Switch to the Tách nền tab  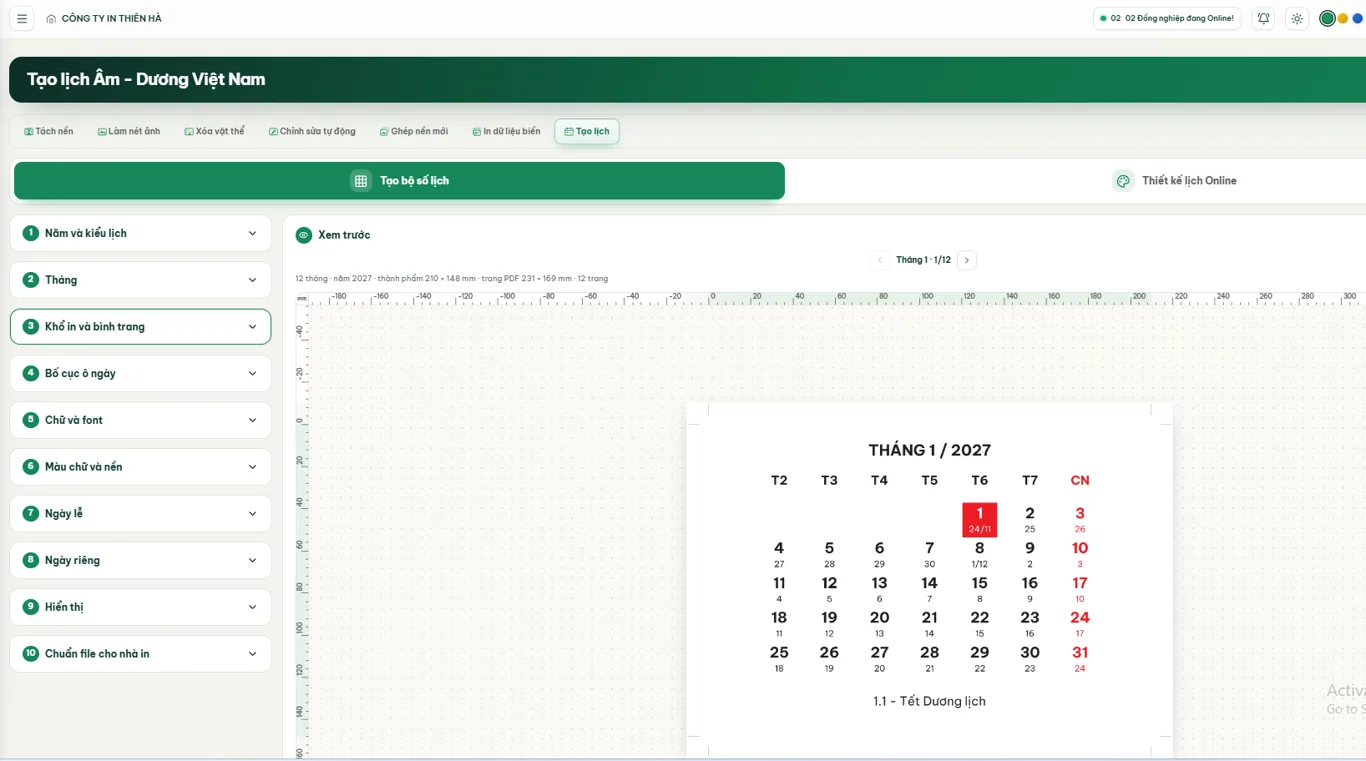tap(49, 131)
